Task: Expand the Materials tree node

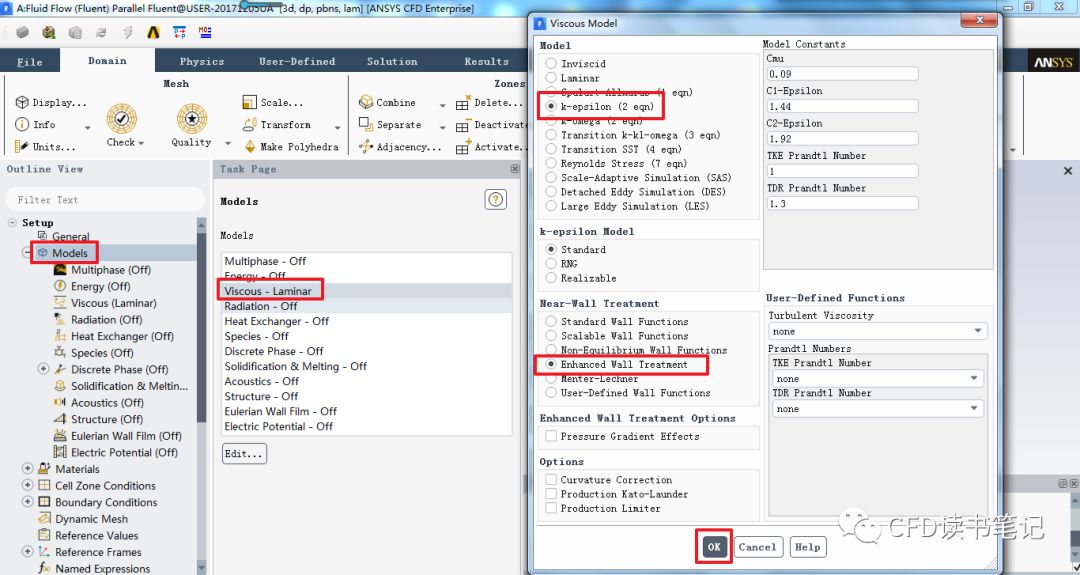Action: tap(28, 468)
